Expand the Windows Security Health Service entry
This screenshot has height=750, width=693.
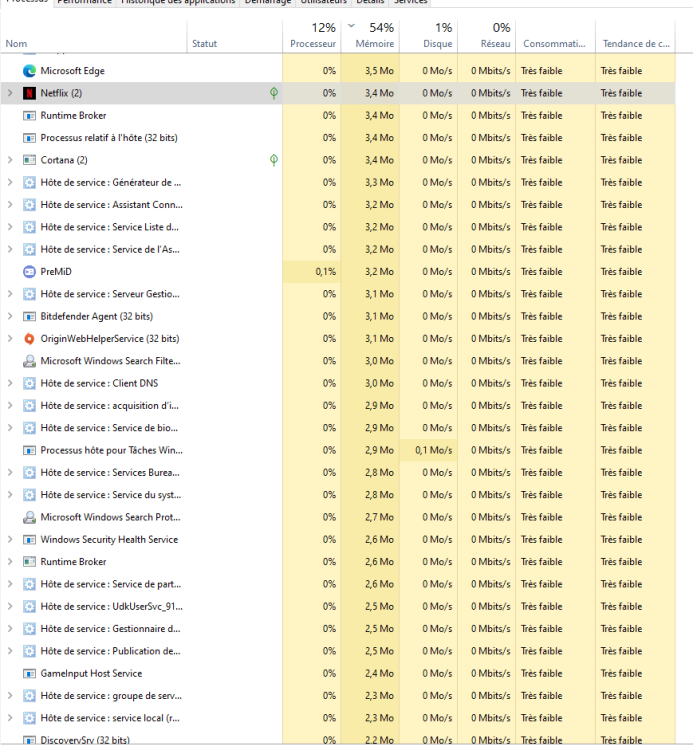(x=10, y=540)
